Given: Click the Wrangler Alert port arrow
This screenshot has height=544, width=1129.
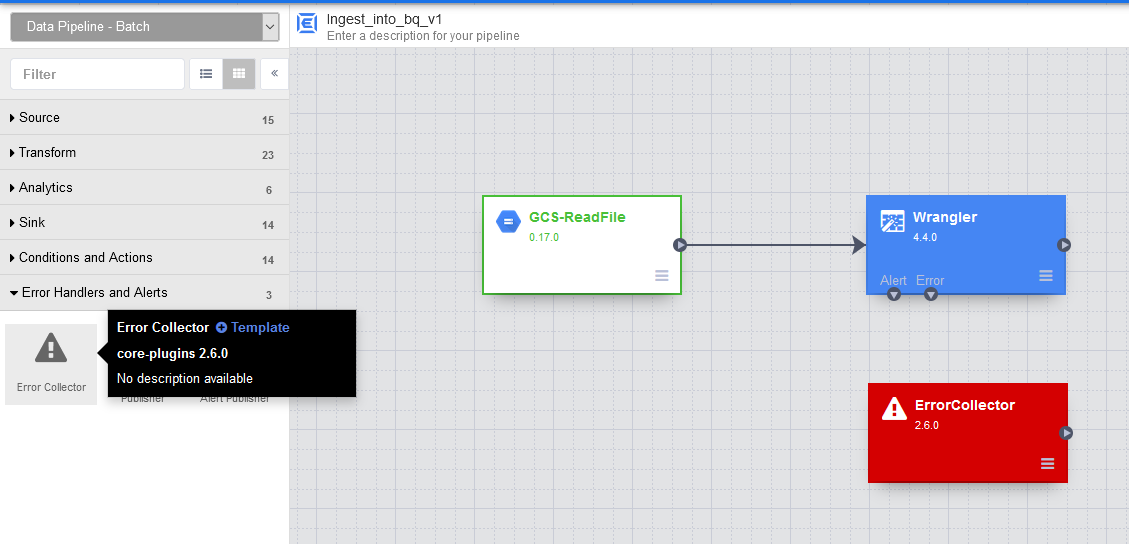Looking at the screenshot, I should coord(894,294).
